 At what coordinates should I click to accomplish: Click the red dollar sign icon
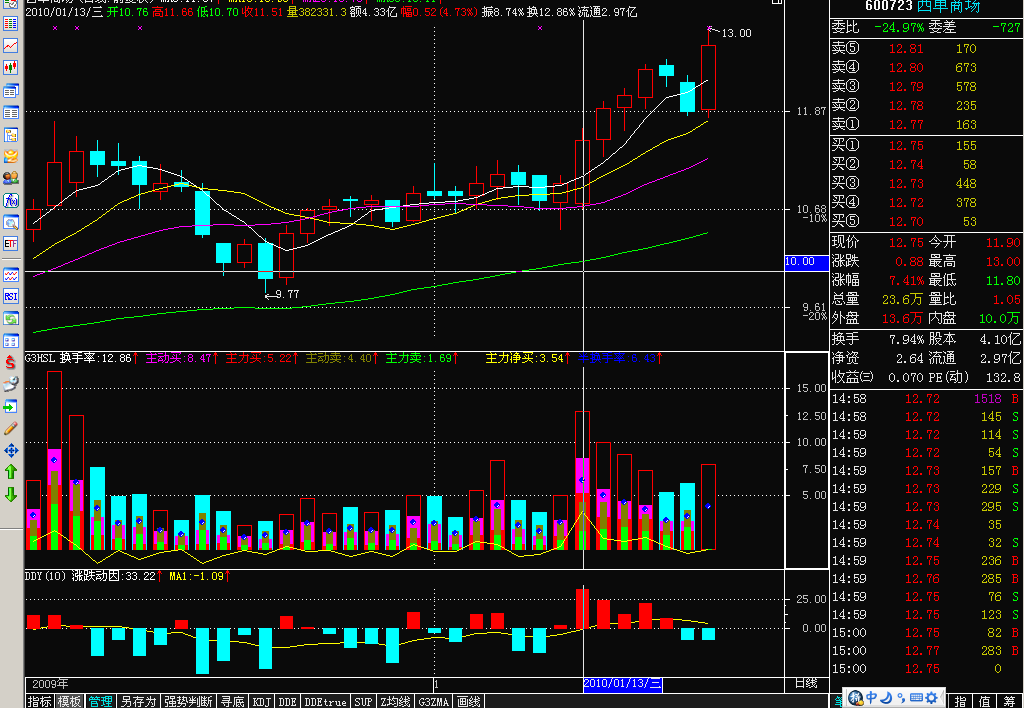pos(10,362)
